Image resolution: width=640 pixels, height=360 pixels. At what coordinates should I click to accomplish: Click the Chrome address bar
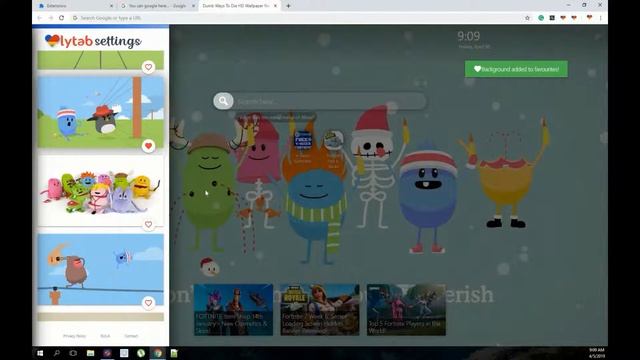[x=298, y=18]
